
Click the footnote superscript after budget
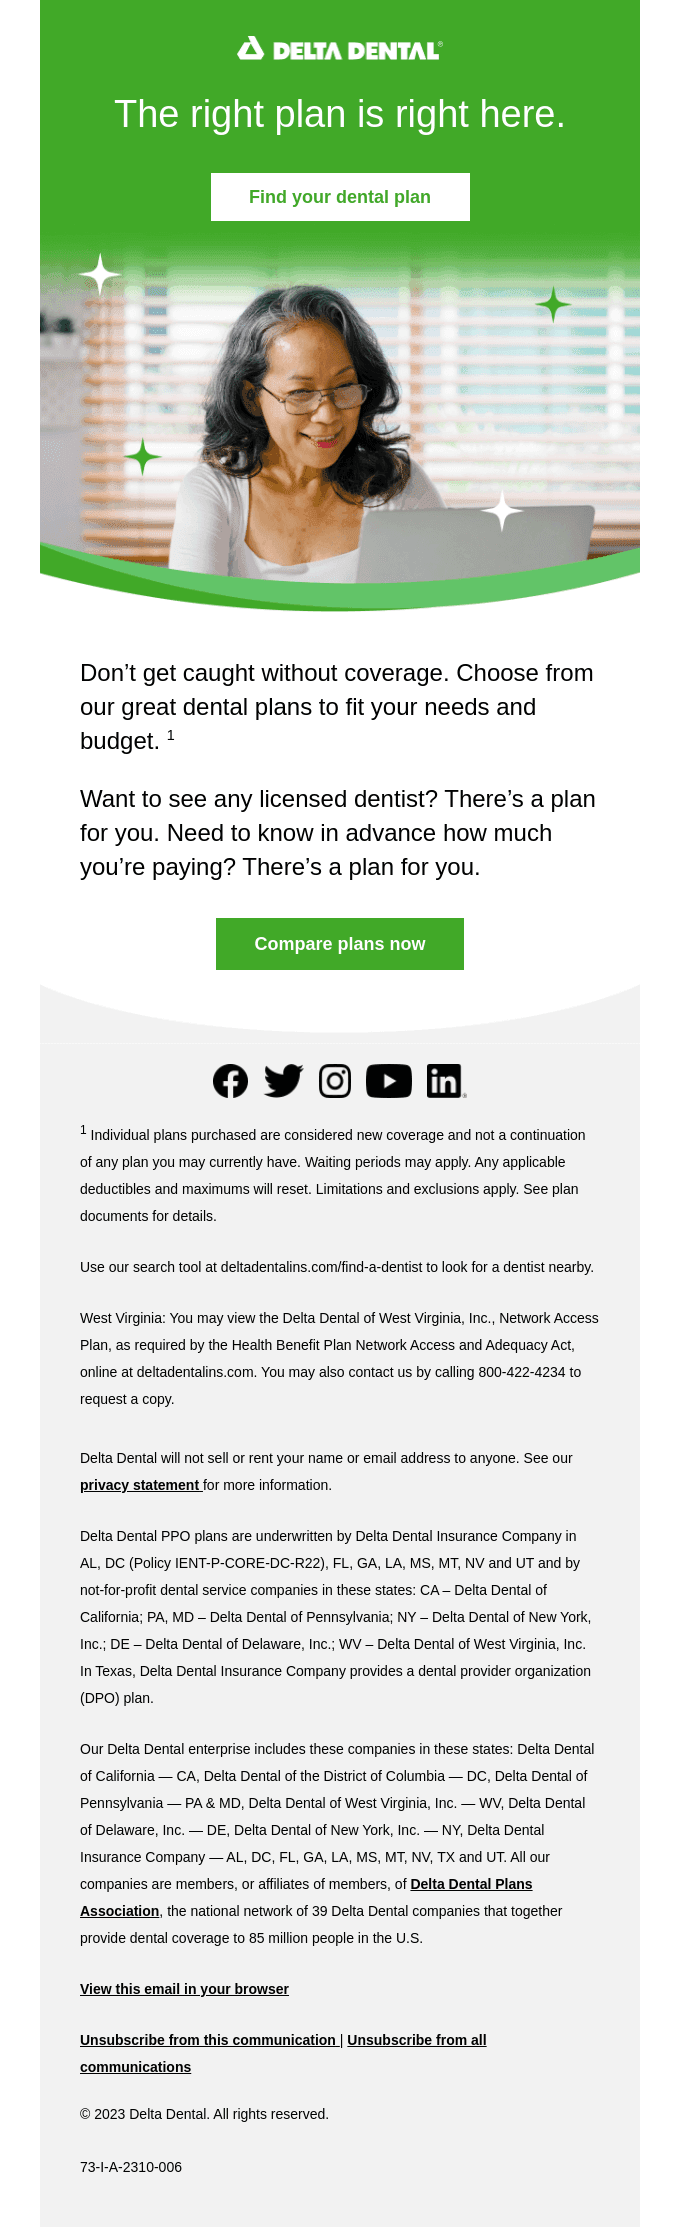click(171, 735)
